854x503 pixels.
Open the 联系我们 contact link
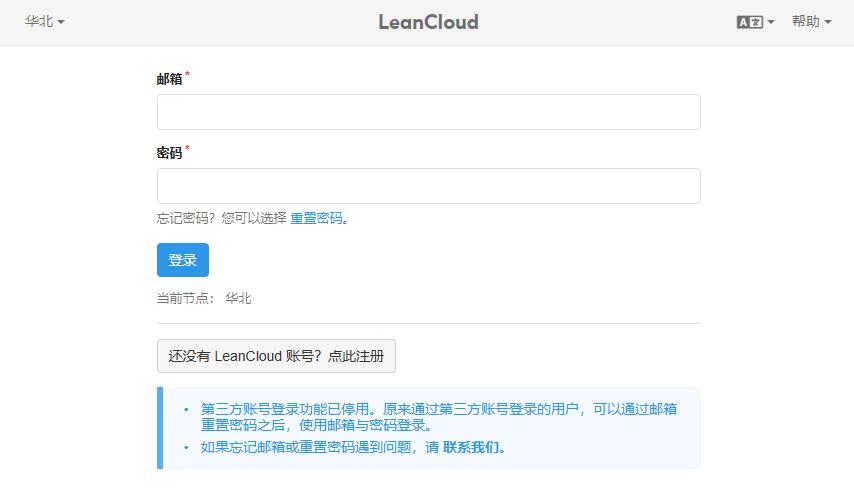[x=471, y=447]
